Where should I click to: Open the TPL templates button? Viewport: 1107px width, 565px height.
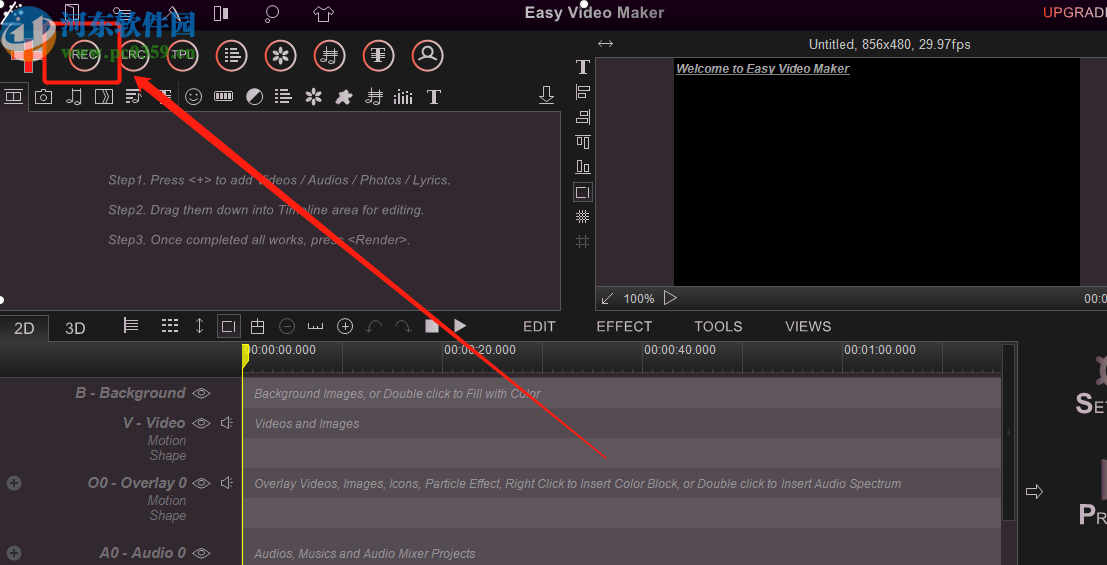182,56
